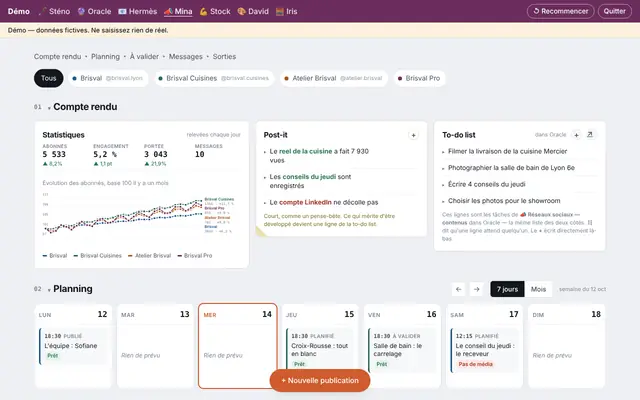Jump to Sorties section
Screen dimensions: 640x400
(x=224, y=56)
